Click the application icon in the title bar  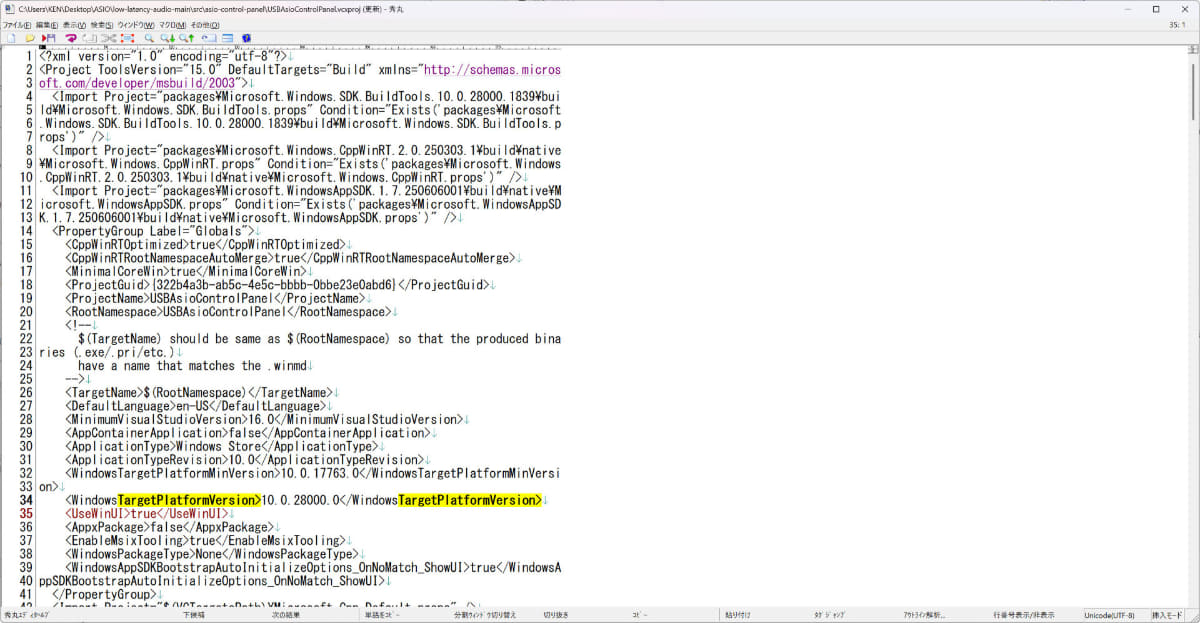point(8,8)
